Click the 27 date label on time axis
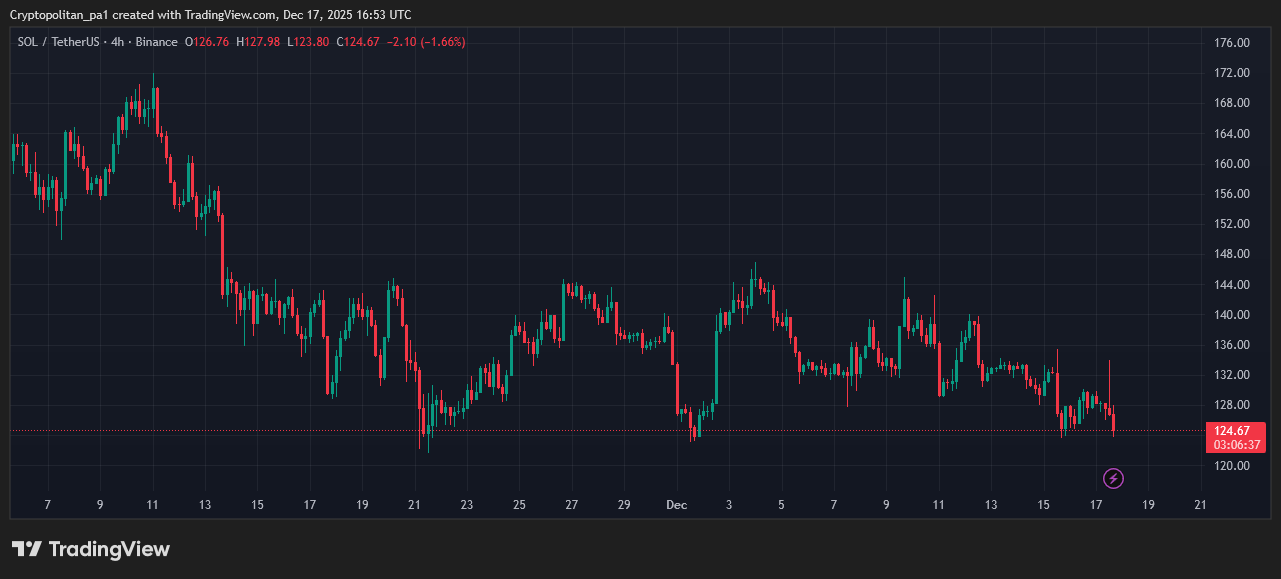The image size is (1281, 579). click(572, 505)
